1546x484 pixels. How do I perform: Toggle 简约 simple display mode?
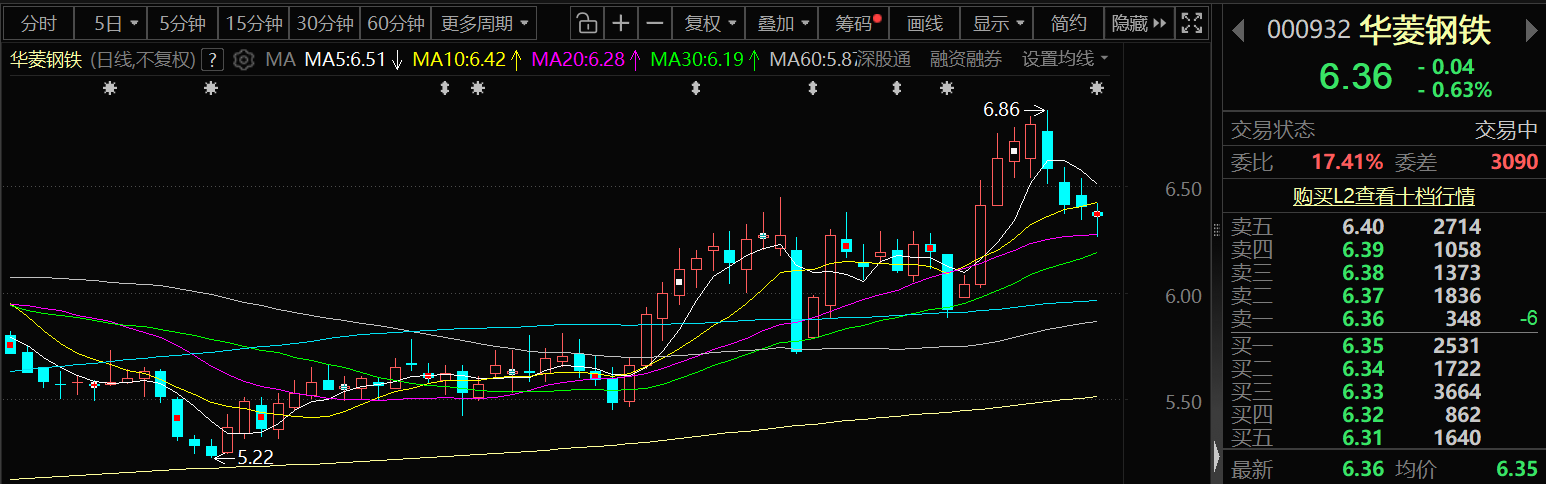tap(1069, 22)
